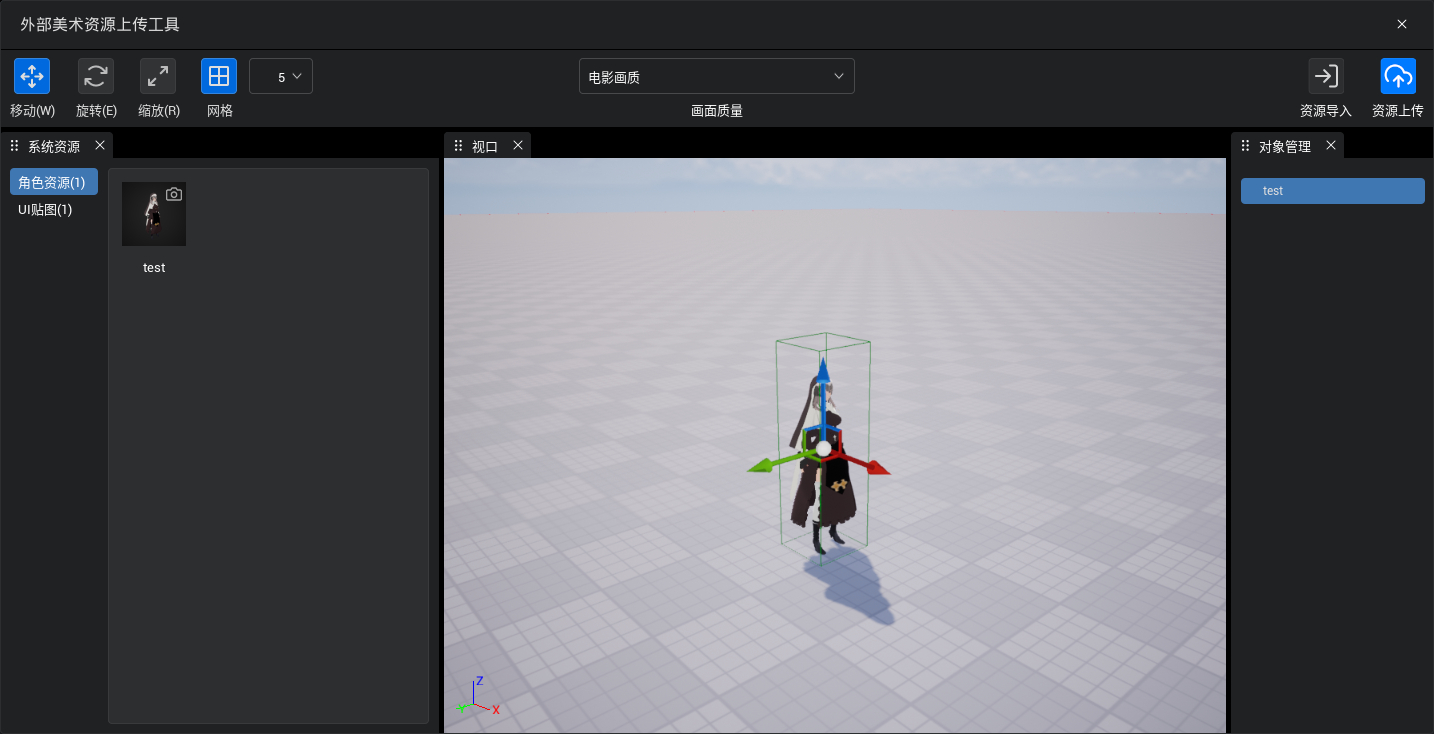Viewport: 1434px width, 734px height.
Task: Select the test object in 对象管理
Action: point(1333,191)
